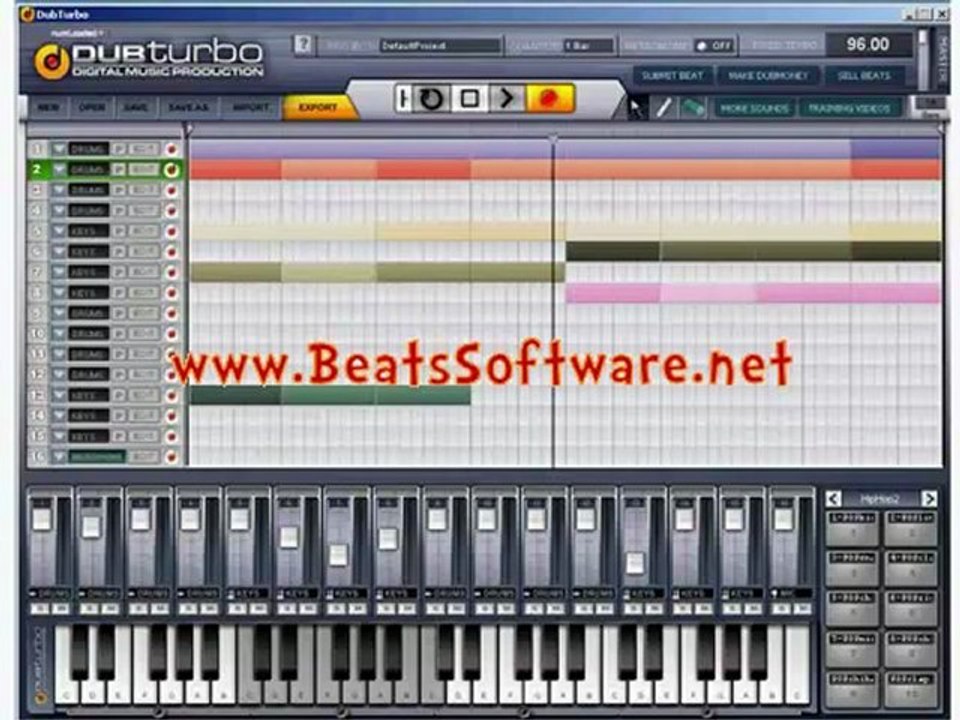Image resolution: width=960 pixels, height=720 pixels.
Task: Click the mixer channel 7 volume fader
Action: click(x=338, y=555)
